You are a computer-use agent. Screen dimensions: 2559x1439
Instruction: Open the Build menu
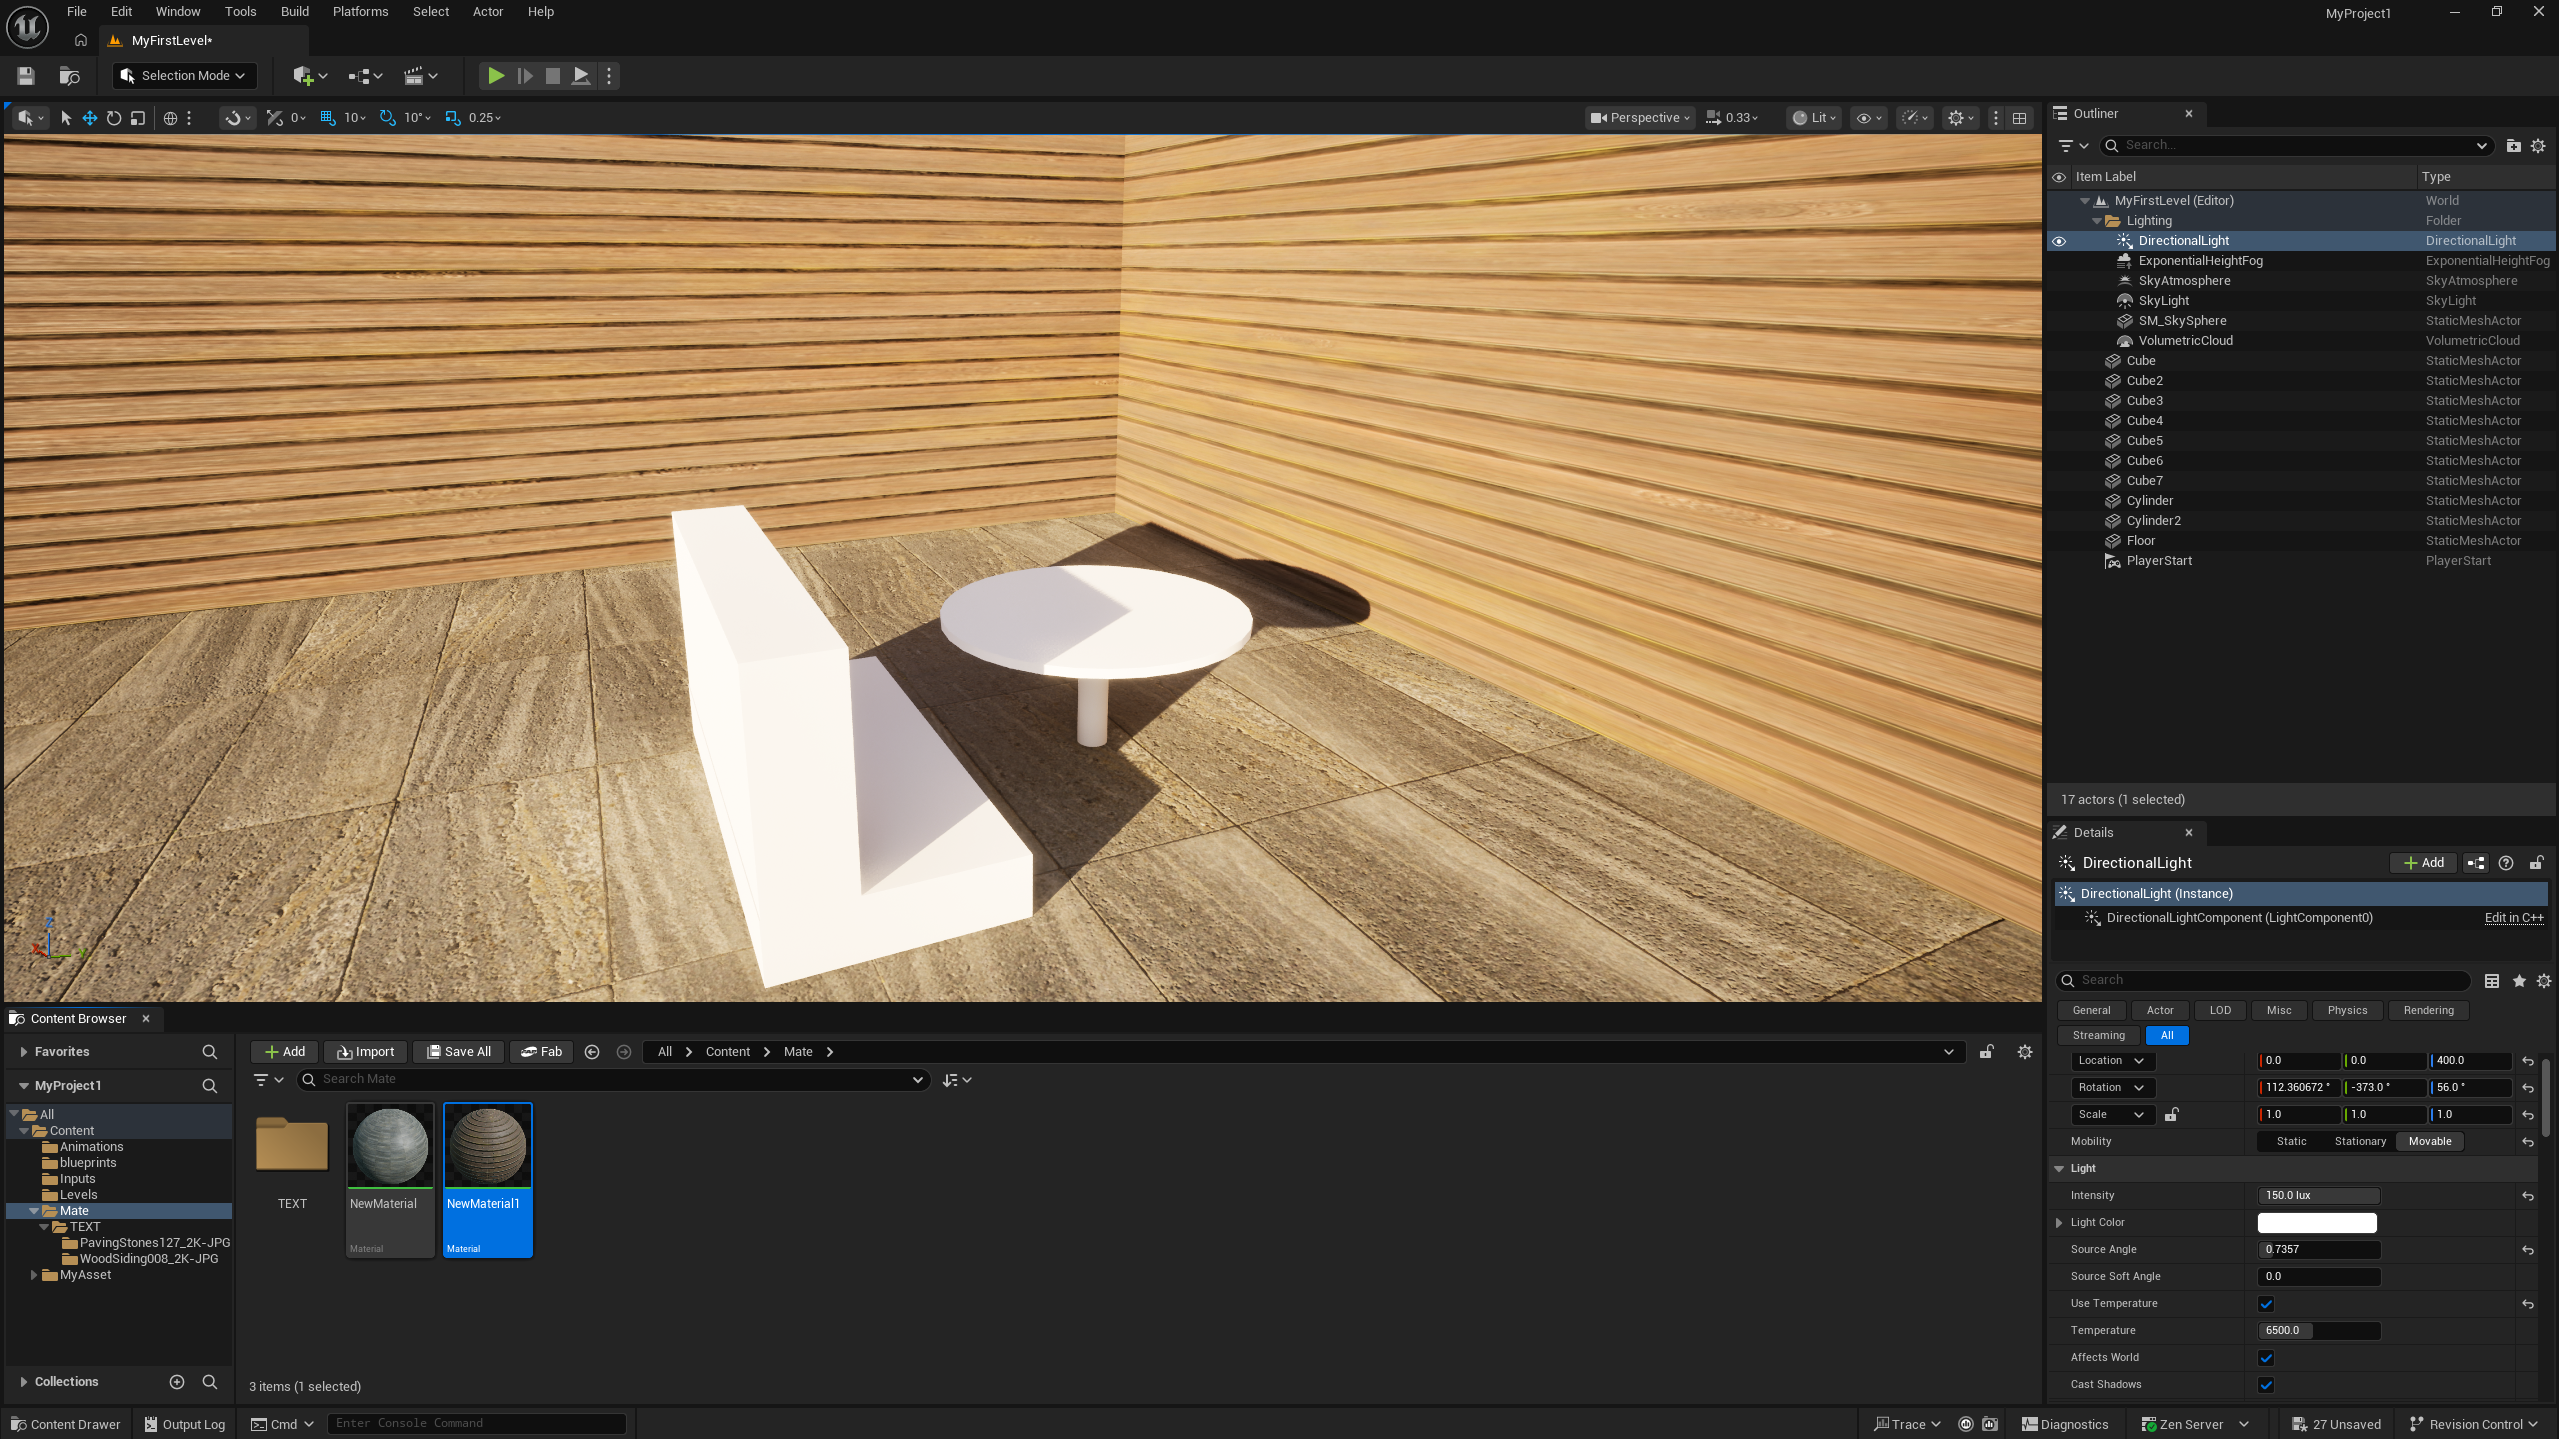point(294,12)
